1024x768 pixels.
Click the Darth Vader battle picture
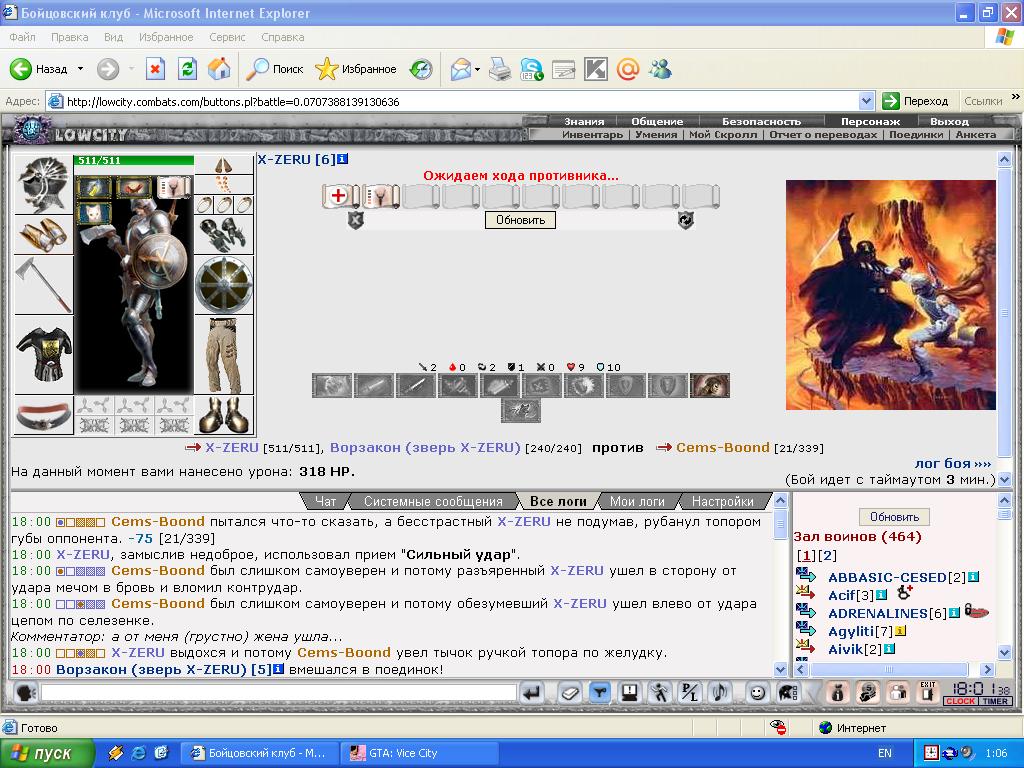[891, 295]
